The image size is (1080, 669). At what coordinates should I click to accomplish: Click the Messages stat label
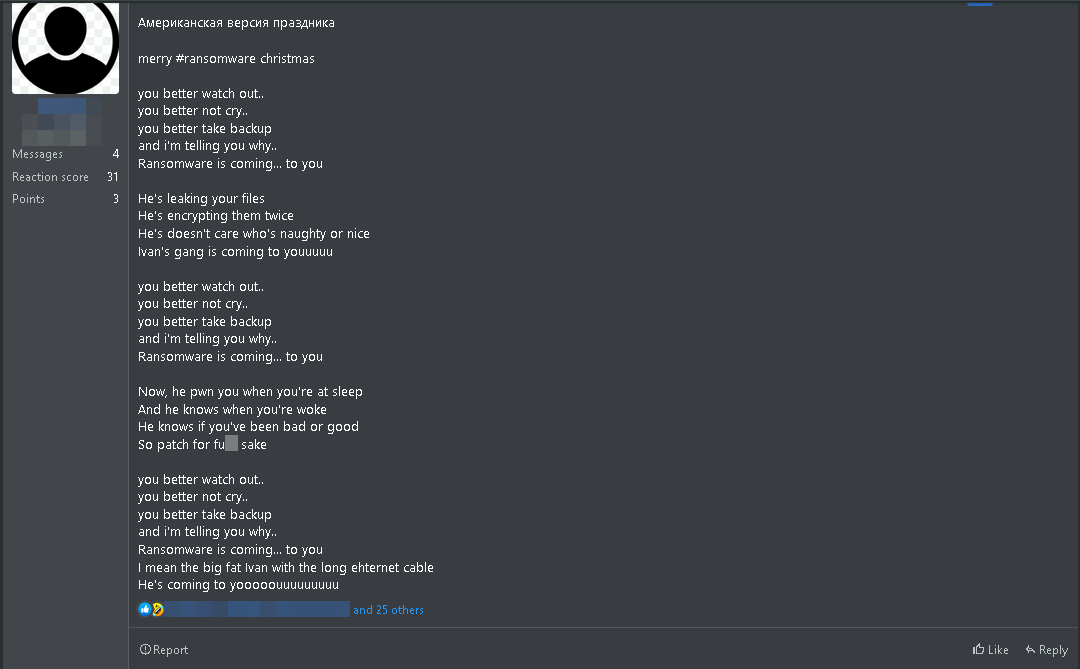[37, 154]
